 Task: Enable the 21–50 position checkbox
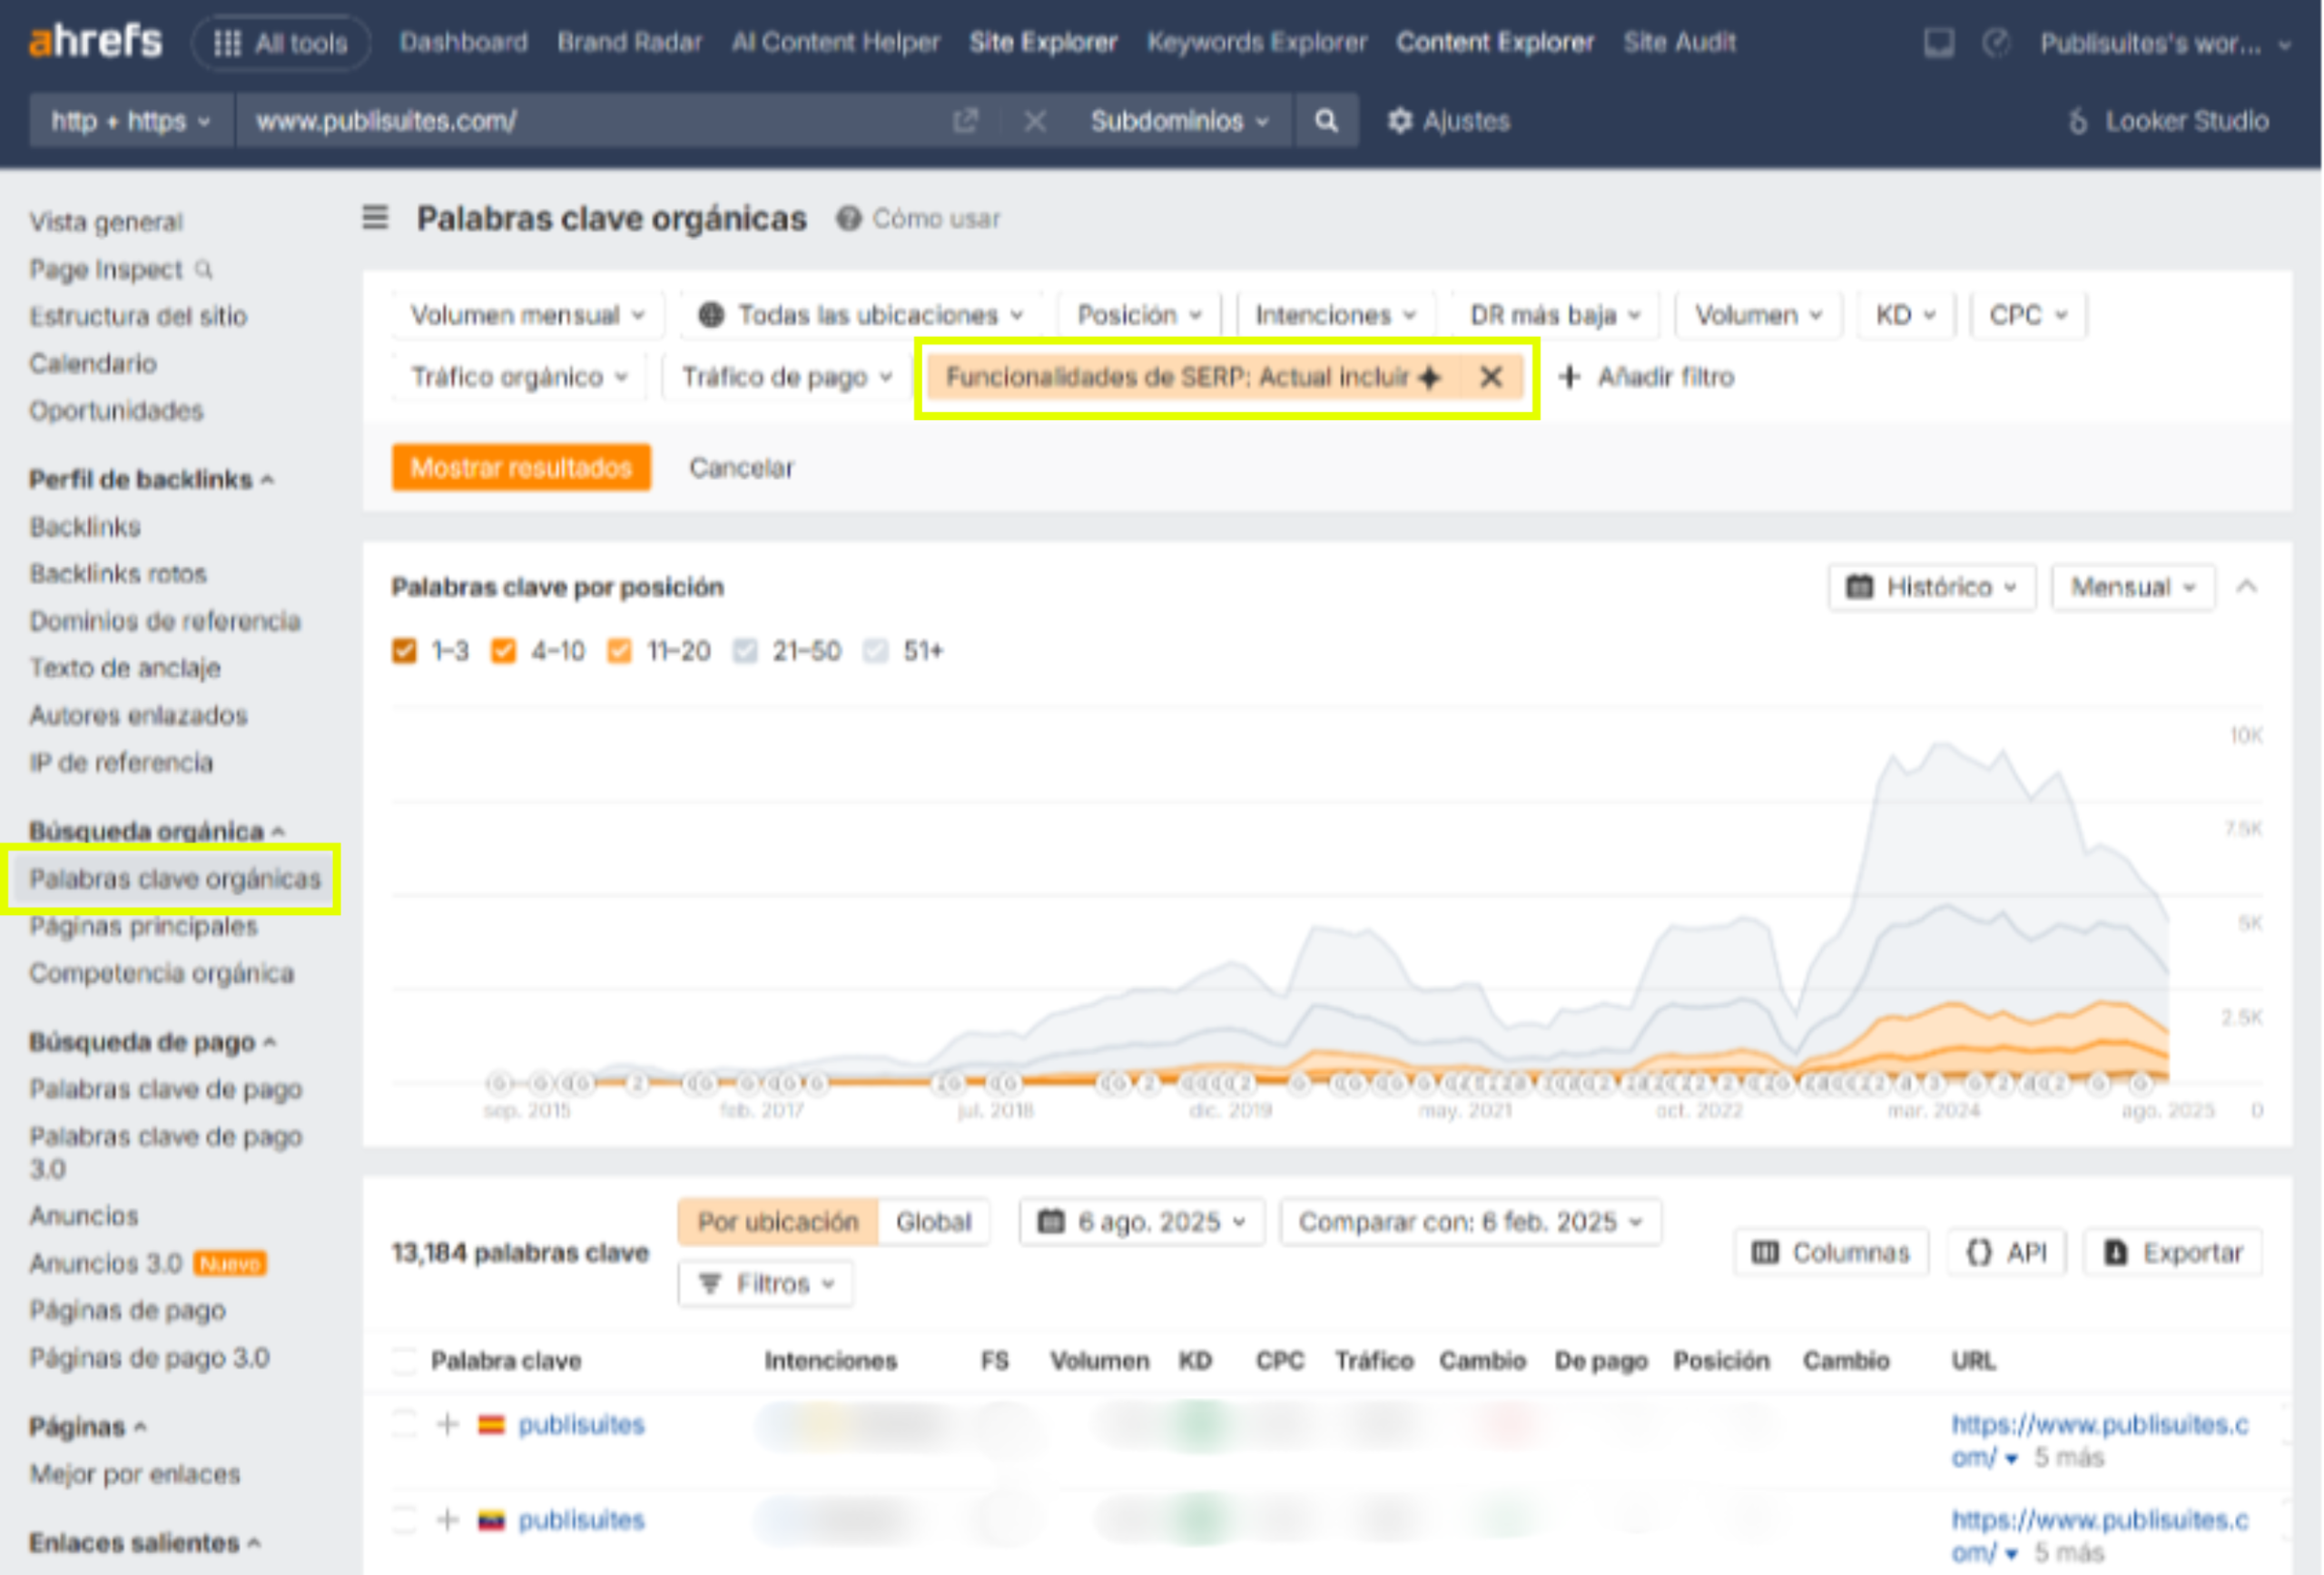click(x=745, y=651)
